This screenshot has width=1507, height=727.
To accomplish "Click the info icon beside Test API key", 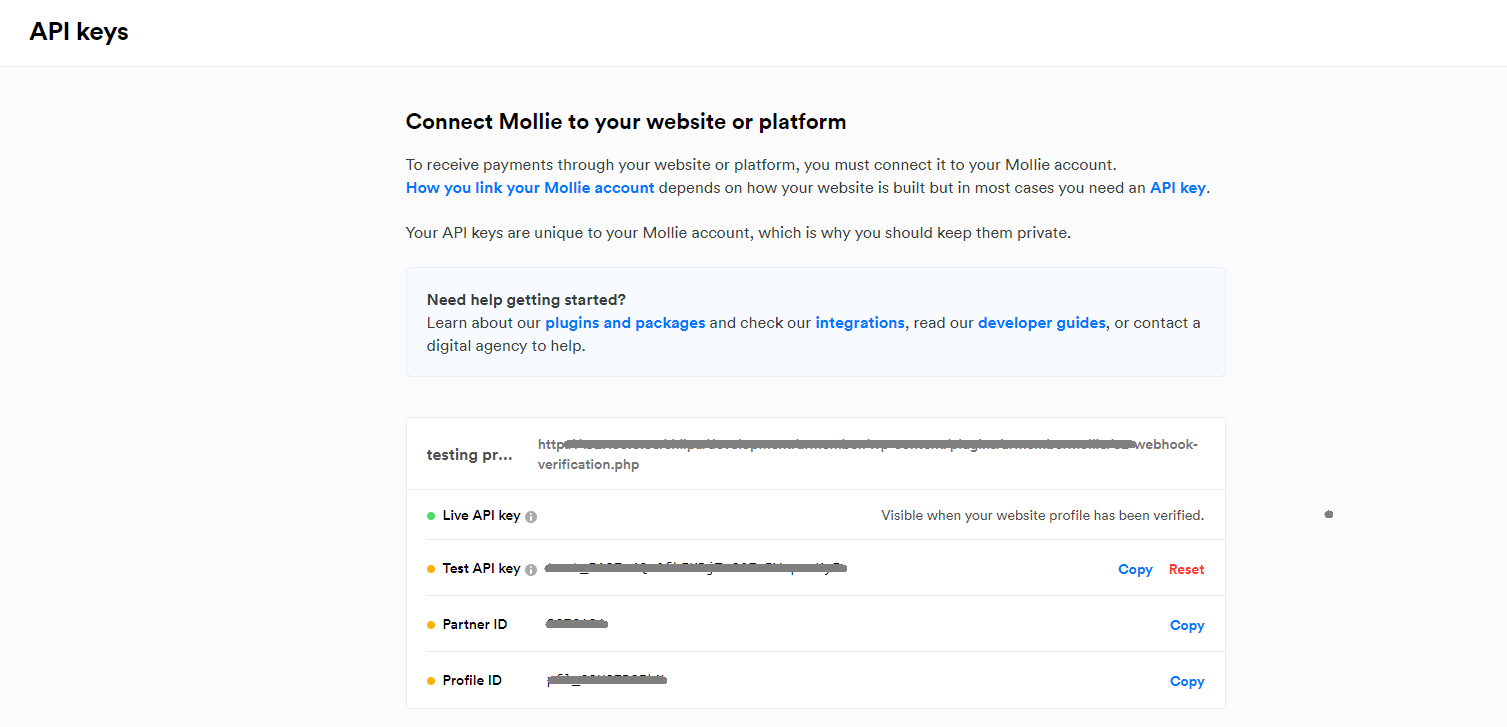I will point(531,570).
